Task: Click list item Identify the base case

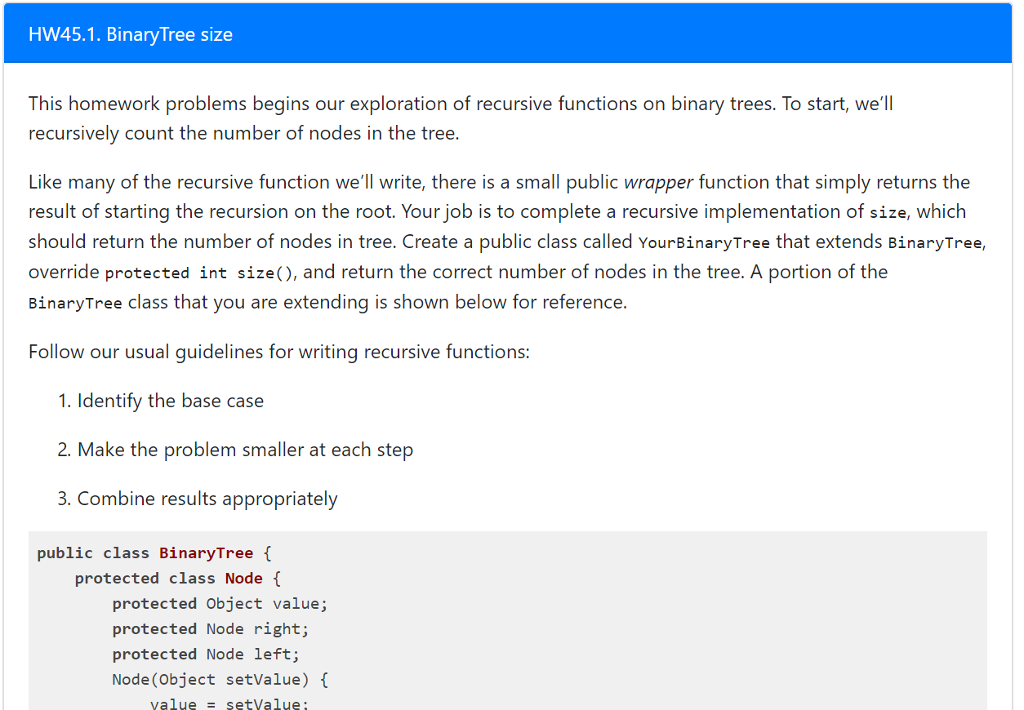Action: [x=162, y=400]
